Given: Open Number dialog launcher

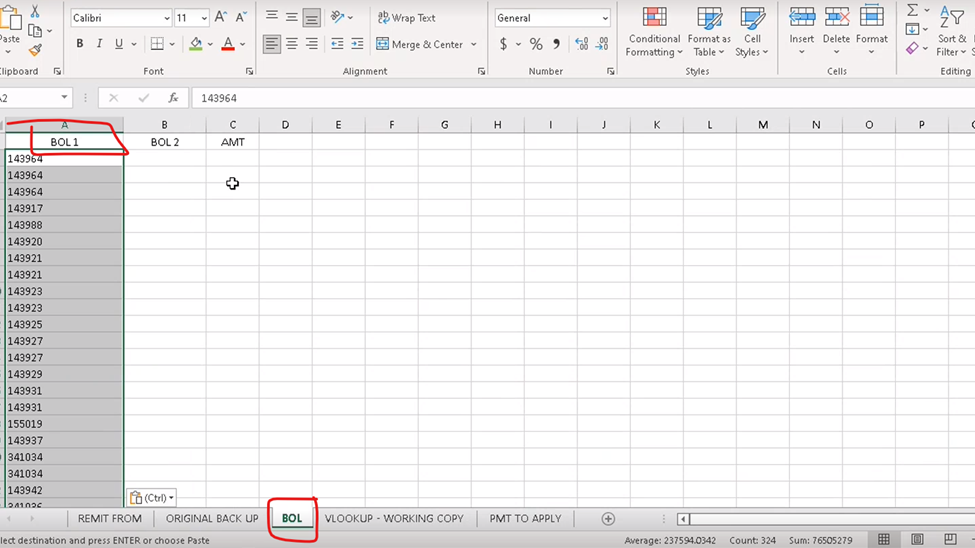Looking at the screenshot, I should click(x=611, y=72).
